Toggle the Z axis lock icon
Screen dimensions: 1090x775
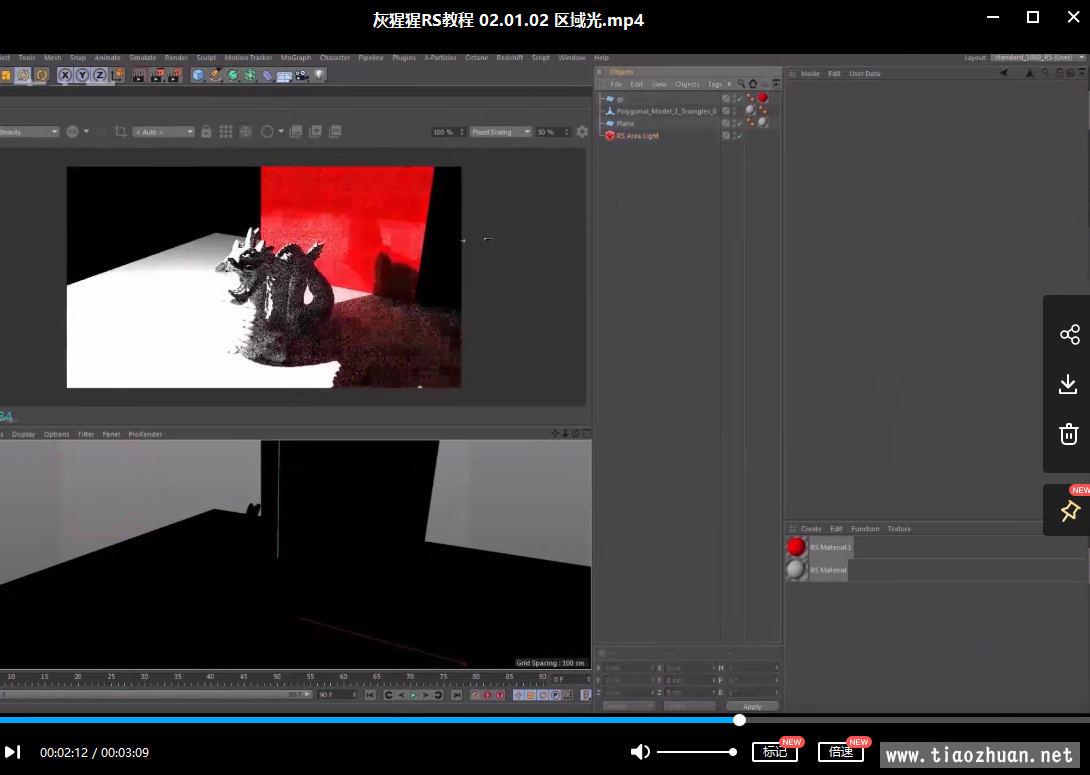[x=100, y=75]
